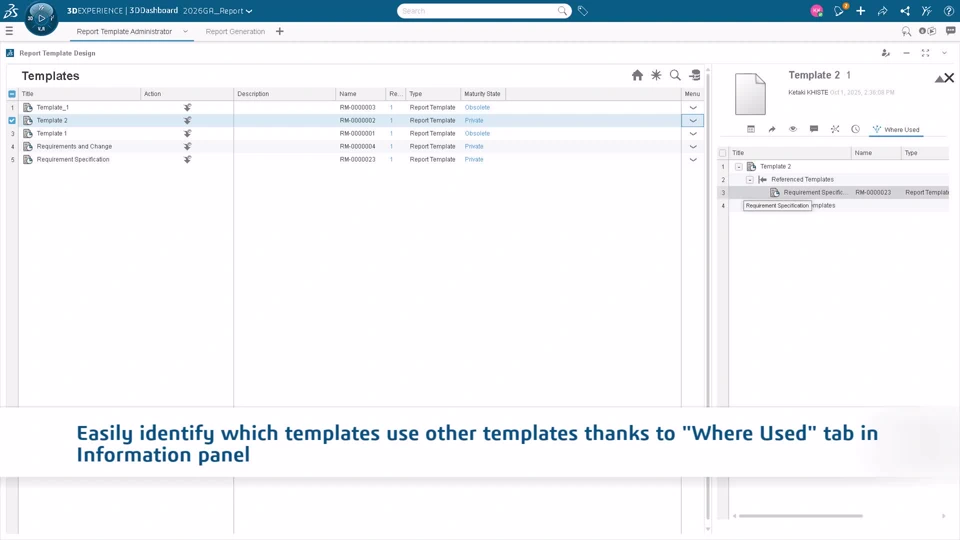Image resolution: width=960 pixels, height=540 pixels.
Task: Open widget options chevron at top right
Action: [945, 53]
